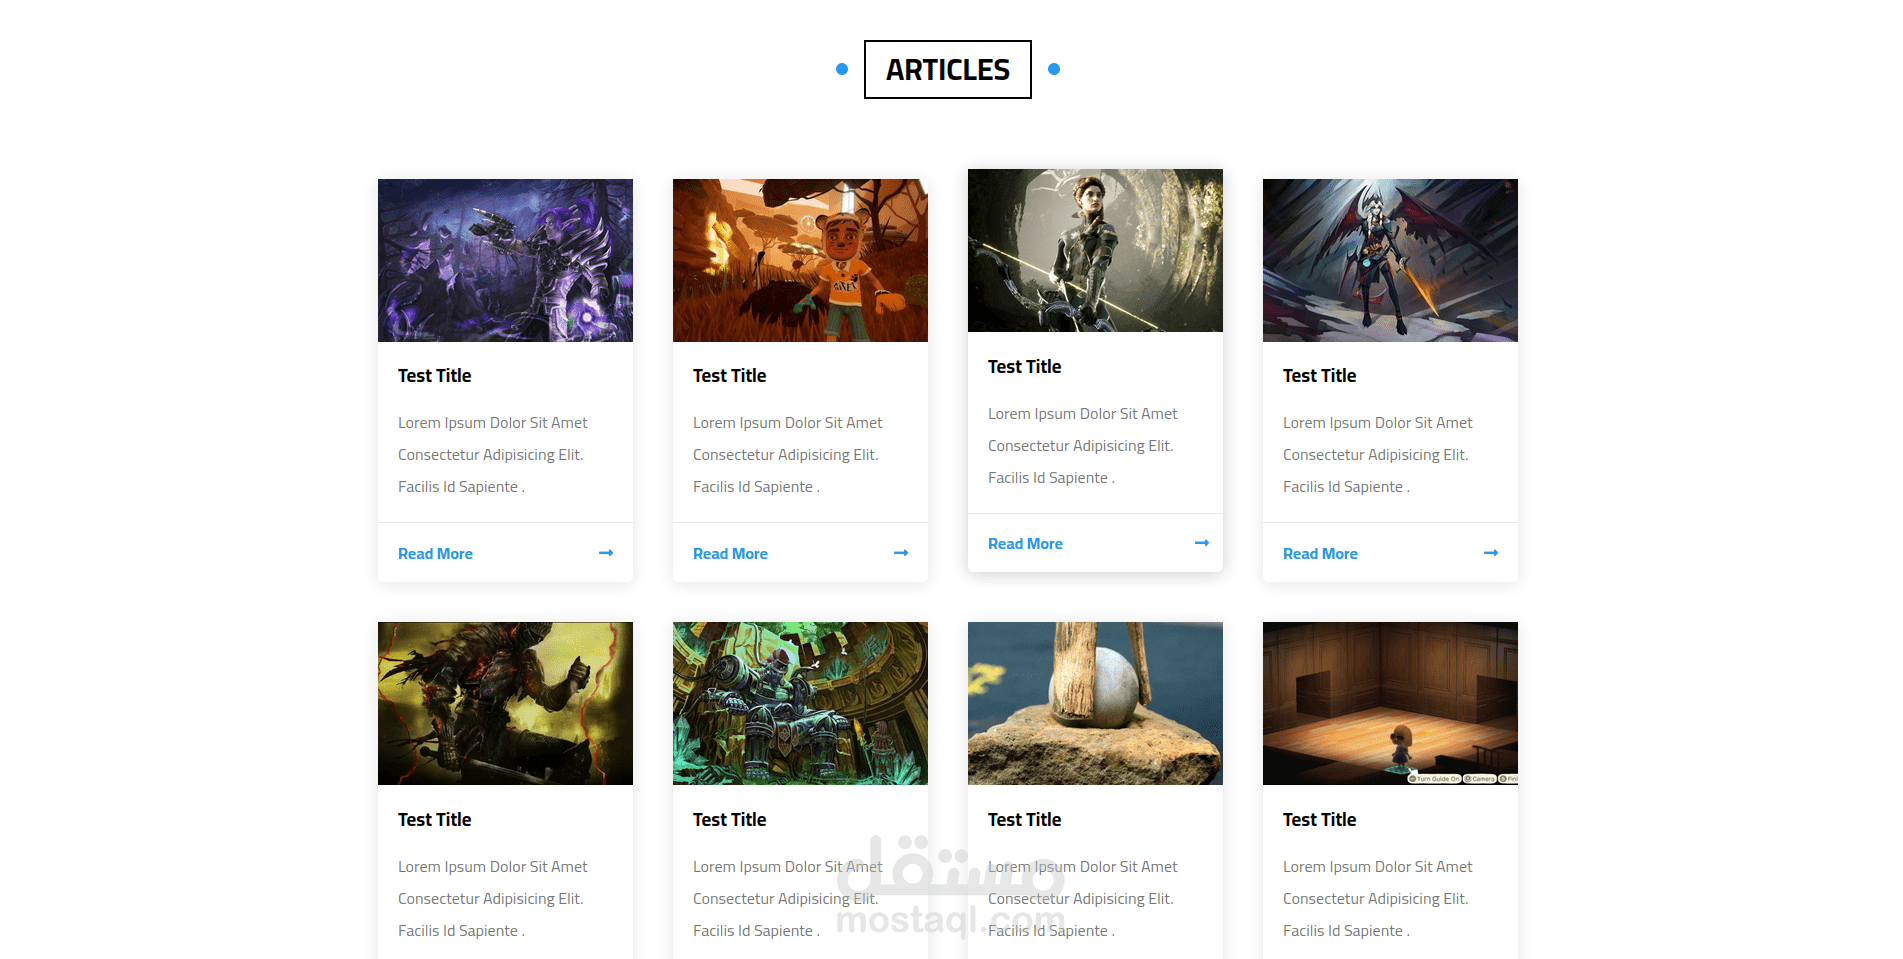Click the ARTICLES section heading
This screenshot has height=959, width=1903.
948,70
